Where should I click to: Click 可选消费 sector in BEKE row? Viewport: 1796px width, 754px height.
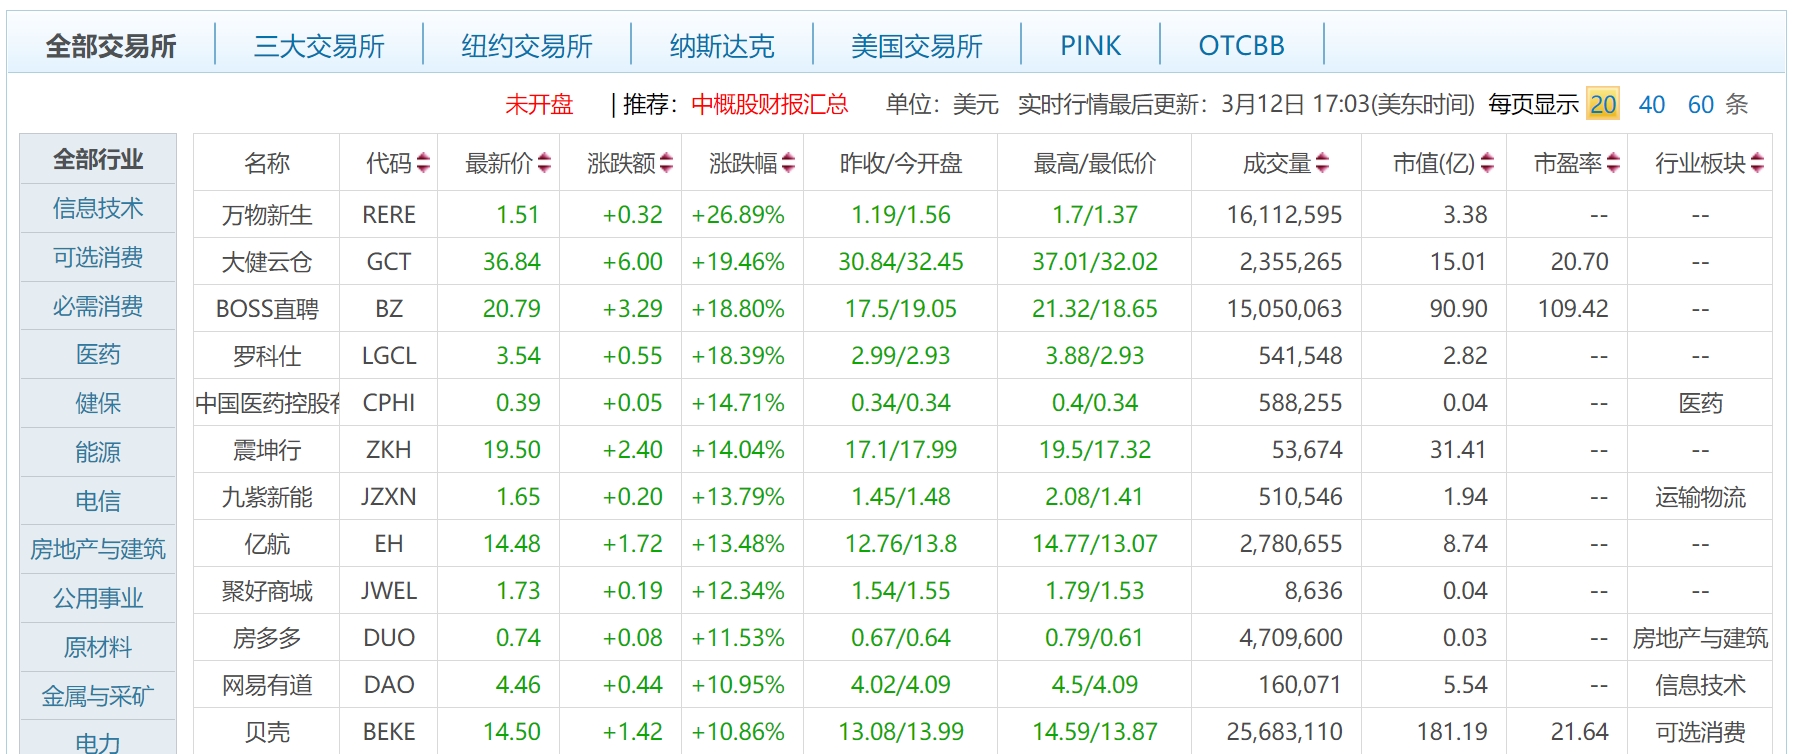click(1700, 732)
